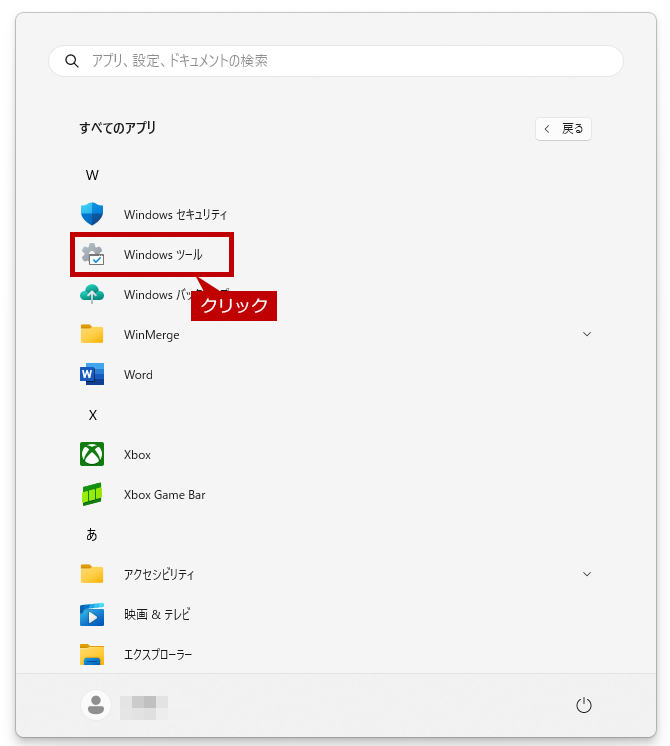Click the blurred user name

click(x=144, y=707)
